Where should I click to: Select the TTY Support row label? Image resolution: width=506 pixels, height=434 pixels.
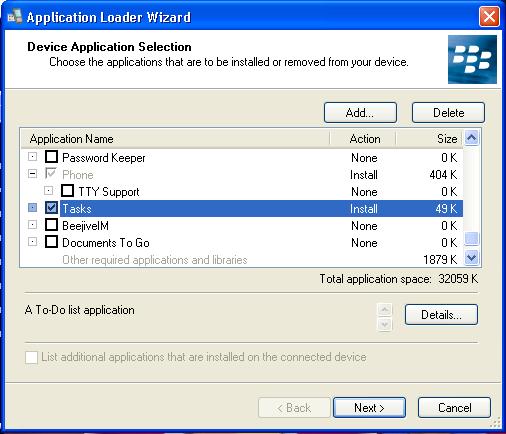tap(109, 192)
